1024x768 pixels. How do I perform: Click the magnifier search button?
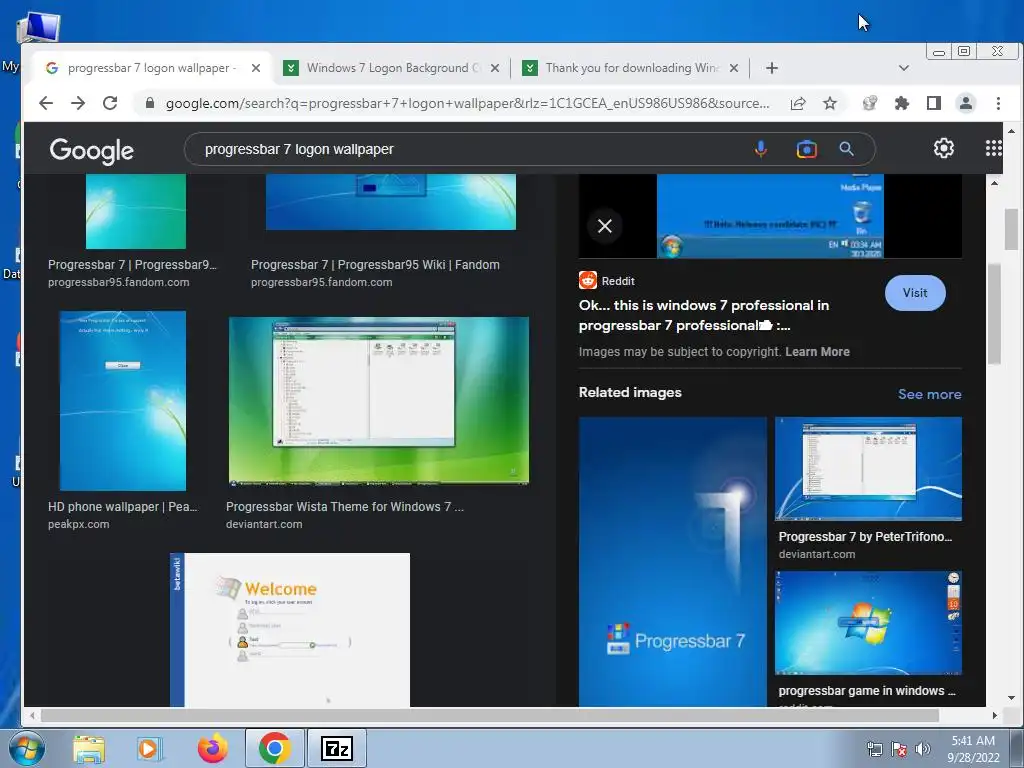pos(846,150)
